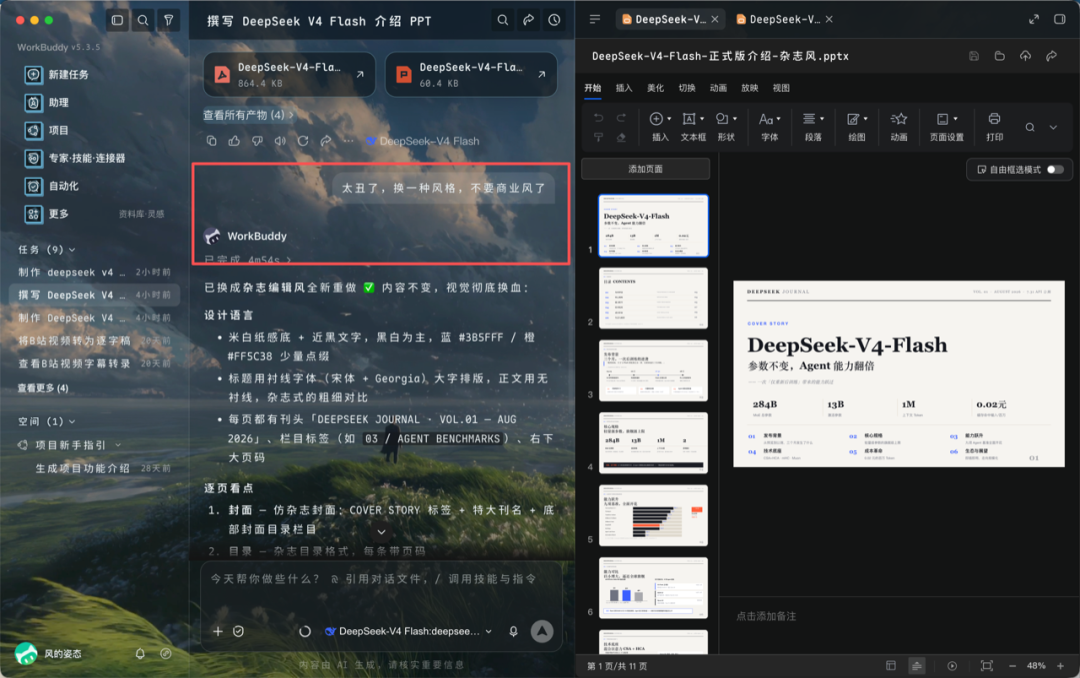
Task: Open the folder icon beside file name
Action: point(999,56)
